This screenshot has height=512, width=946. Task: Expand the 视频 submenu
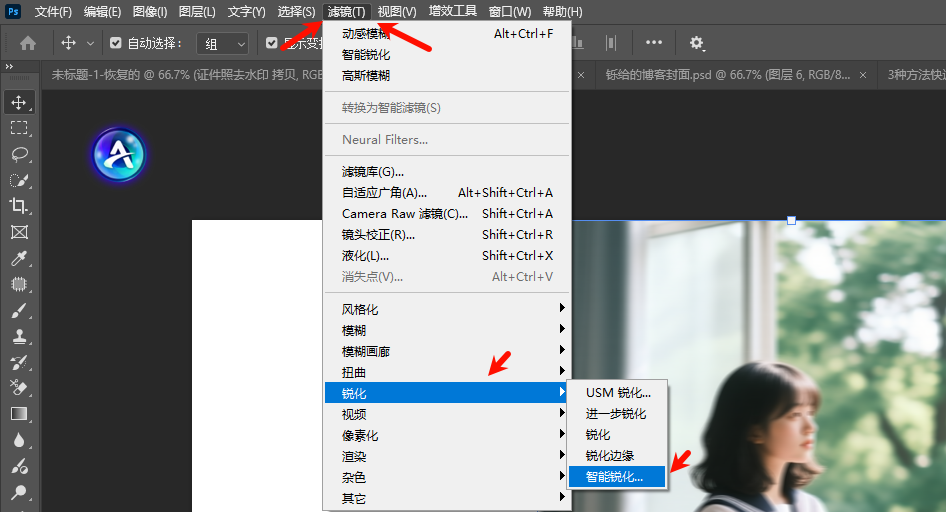click(447, 414)
